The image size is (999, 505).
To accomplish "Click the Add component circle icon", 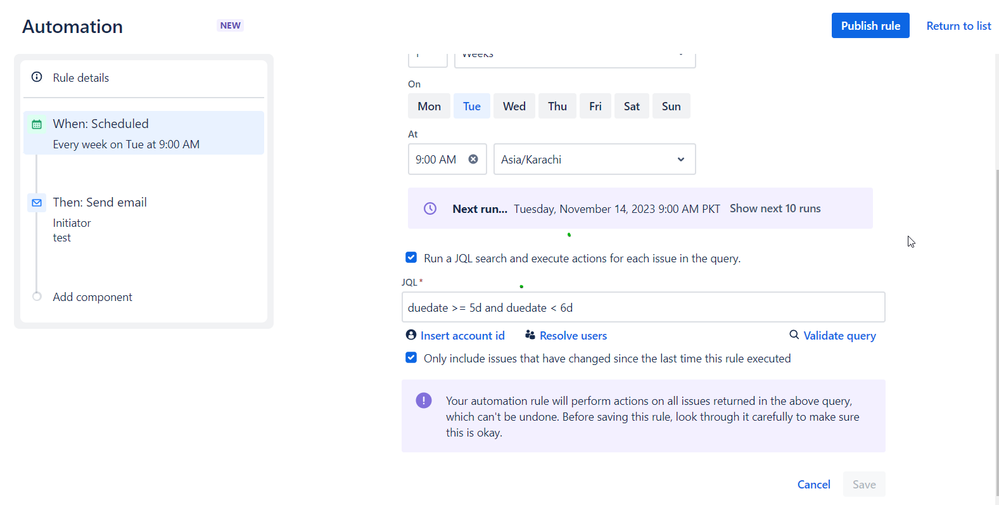I will pyautogui.click(x=37, y=296).
